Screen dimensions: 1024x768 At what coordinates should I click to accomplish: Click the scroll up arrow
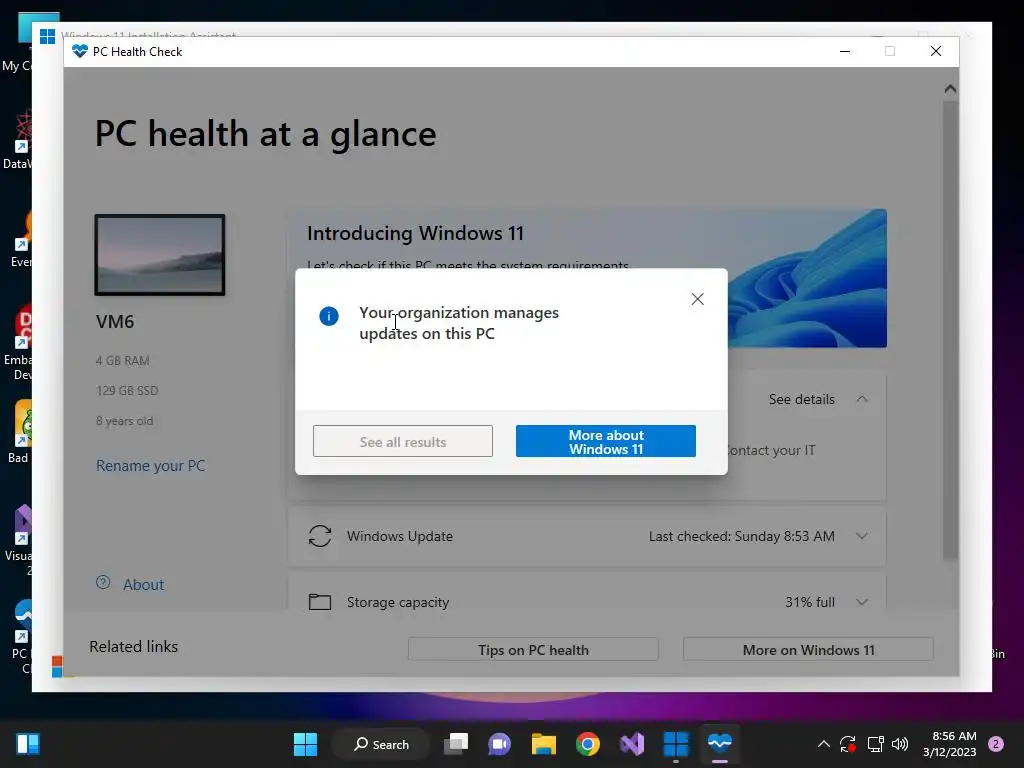[x=950, y=88]
